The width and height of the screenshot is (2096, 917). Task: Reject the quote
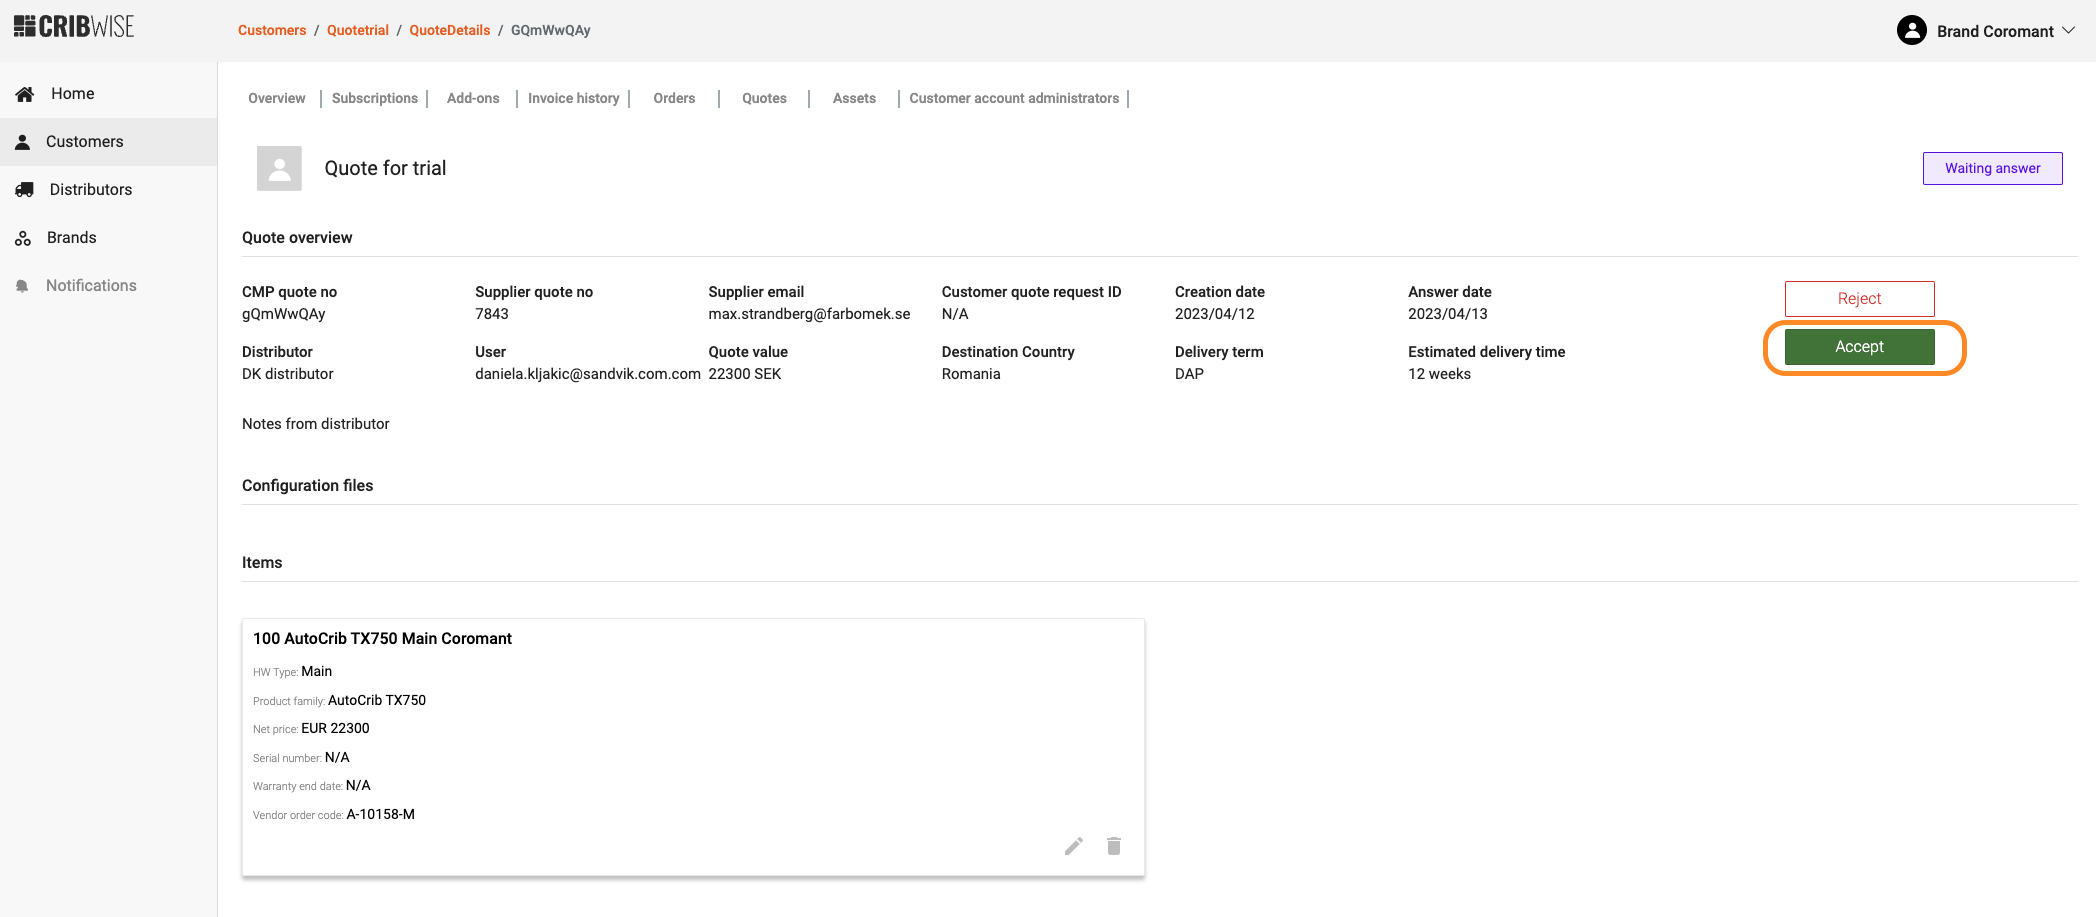[1859, 299]
